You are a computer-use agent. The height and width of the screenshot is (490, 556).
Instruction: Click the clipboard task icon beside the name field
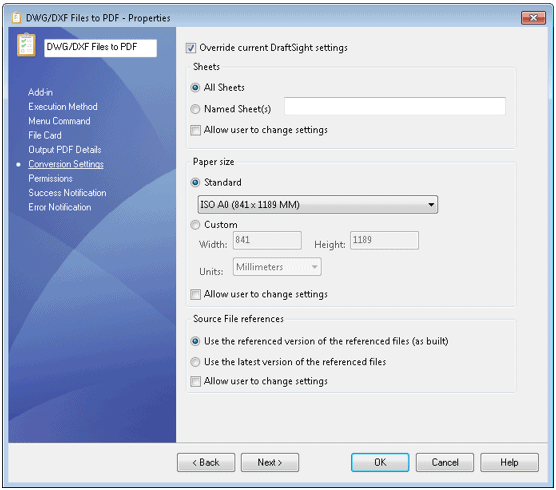(26, 45)
